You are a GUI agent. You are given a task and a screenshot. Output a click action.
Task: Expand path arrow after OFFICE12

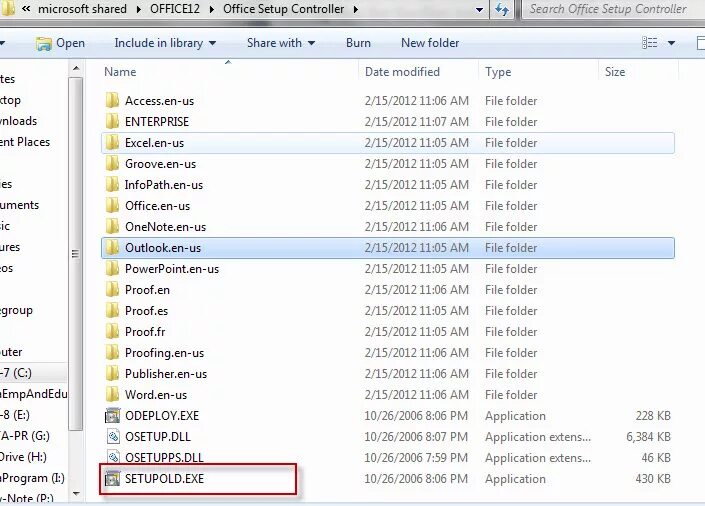coord(211,9)
